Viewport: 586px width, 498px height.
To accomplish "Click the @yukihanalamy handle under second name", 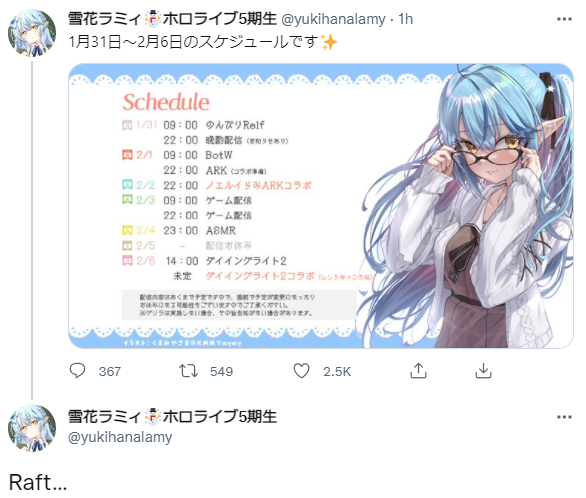I will (x=120, y=437).
